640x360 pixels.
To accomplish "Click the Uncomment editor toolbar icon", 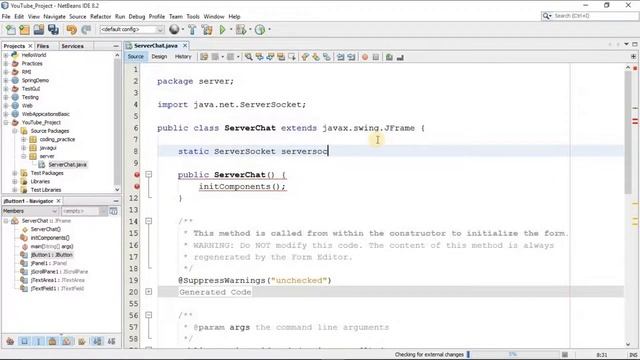I will [400, 57].
